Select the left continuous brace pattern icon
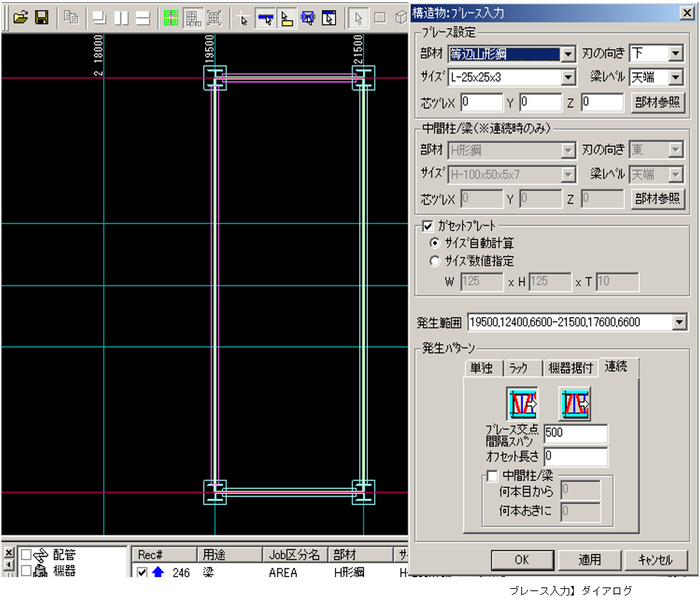The image size is (700, 600). click(522, 402)
